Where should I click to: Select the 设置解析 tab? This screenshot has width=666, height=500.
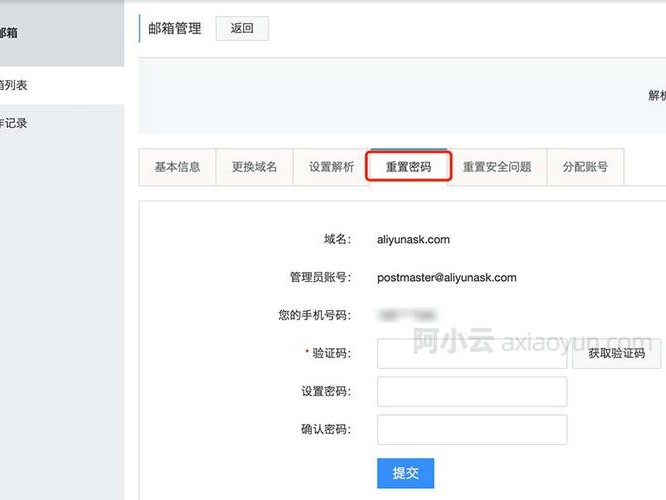tap(331, 167)
